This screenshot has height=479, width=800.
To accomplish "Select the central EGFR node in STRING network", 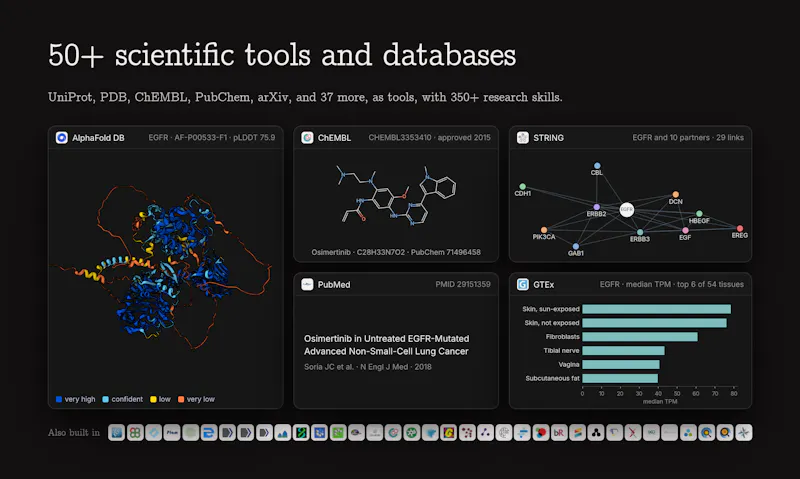I will point(627,210).
